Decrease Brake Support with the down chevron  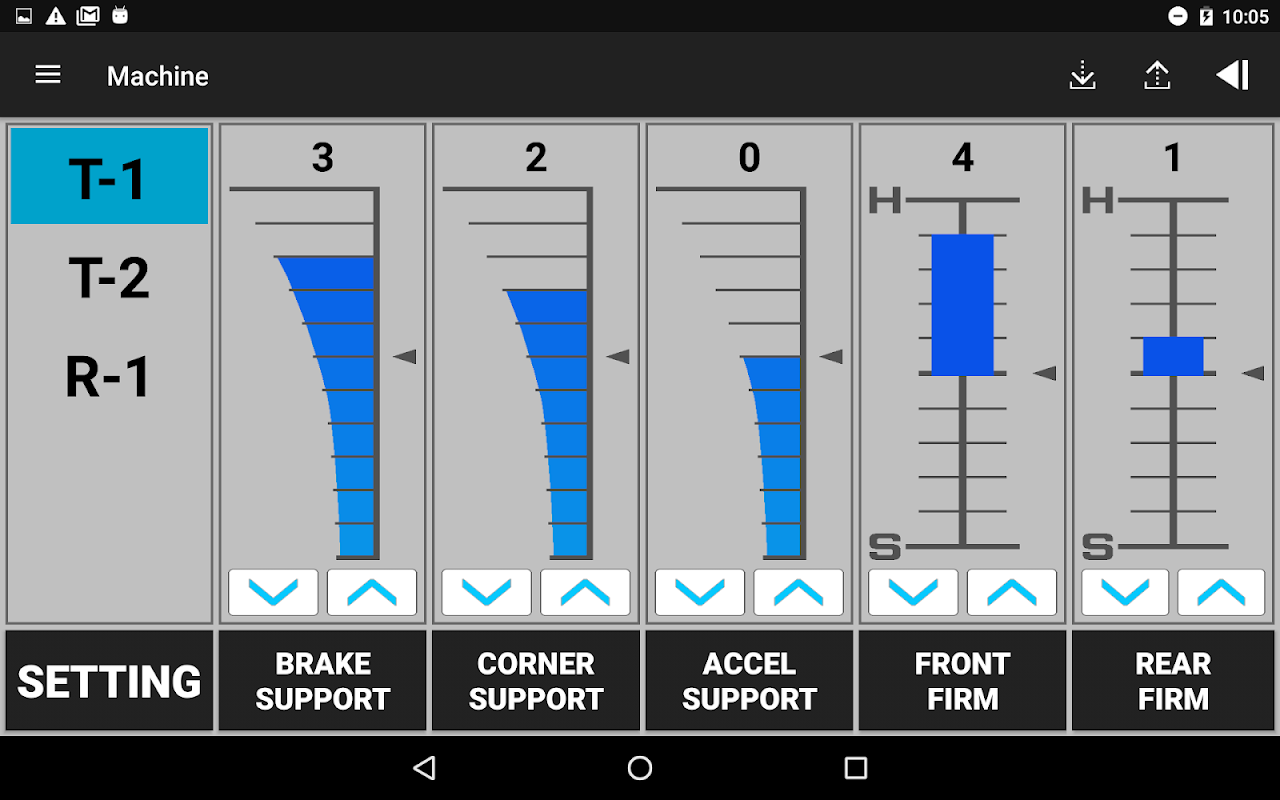[x=273, y=592]
